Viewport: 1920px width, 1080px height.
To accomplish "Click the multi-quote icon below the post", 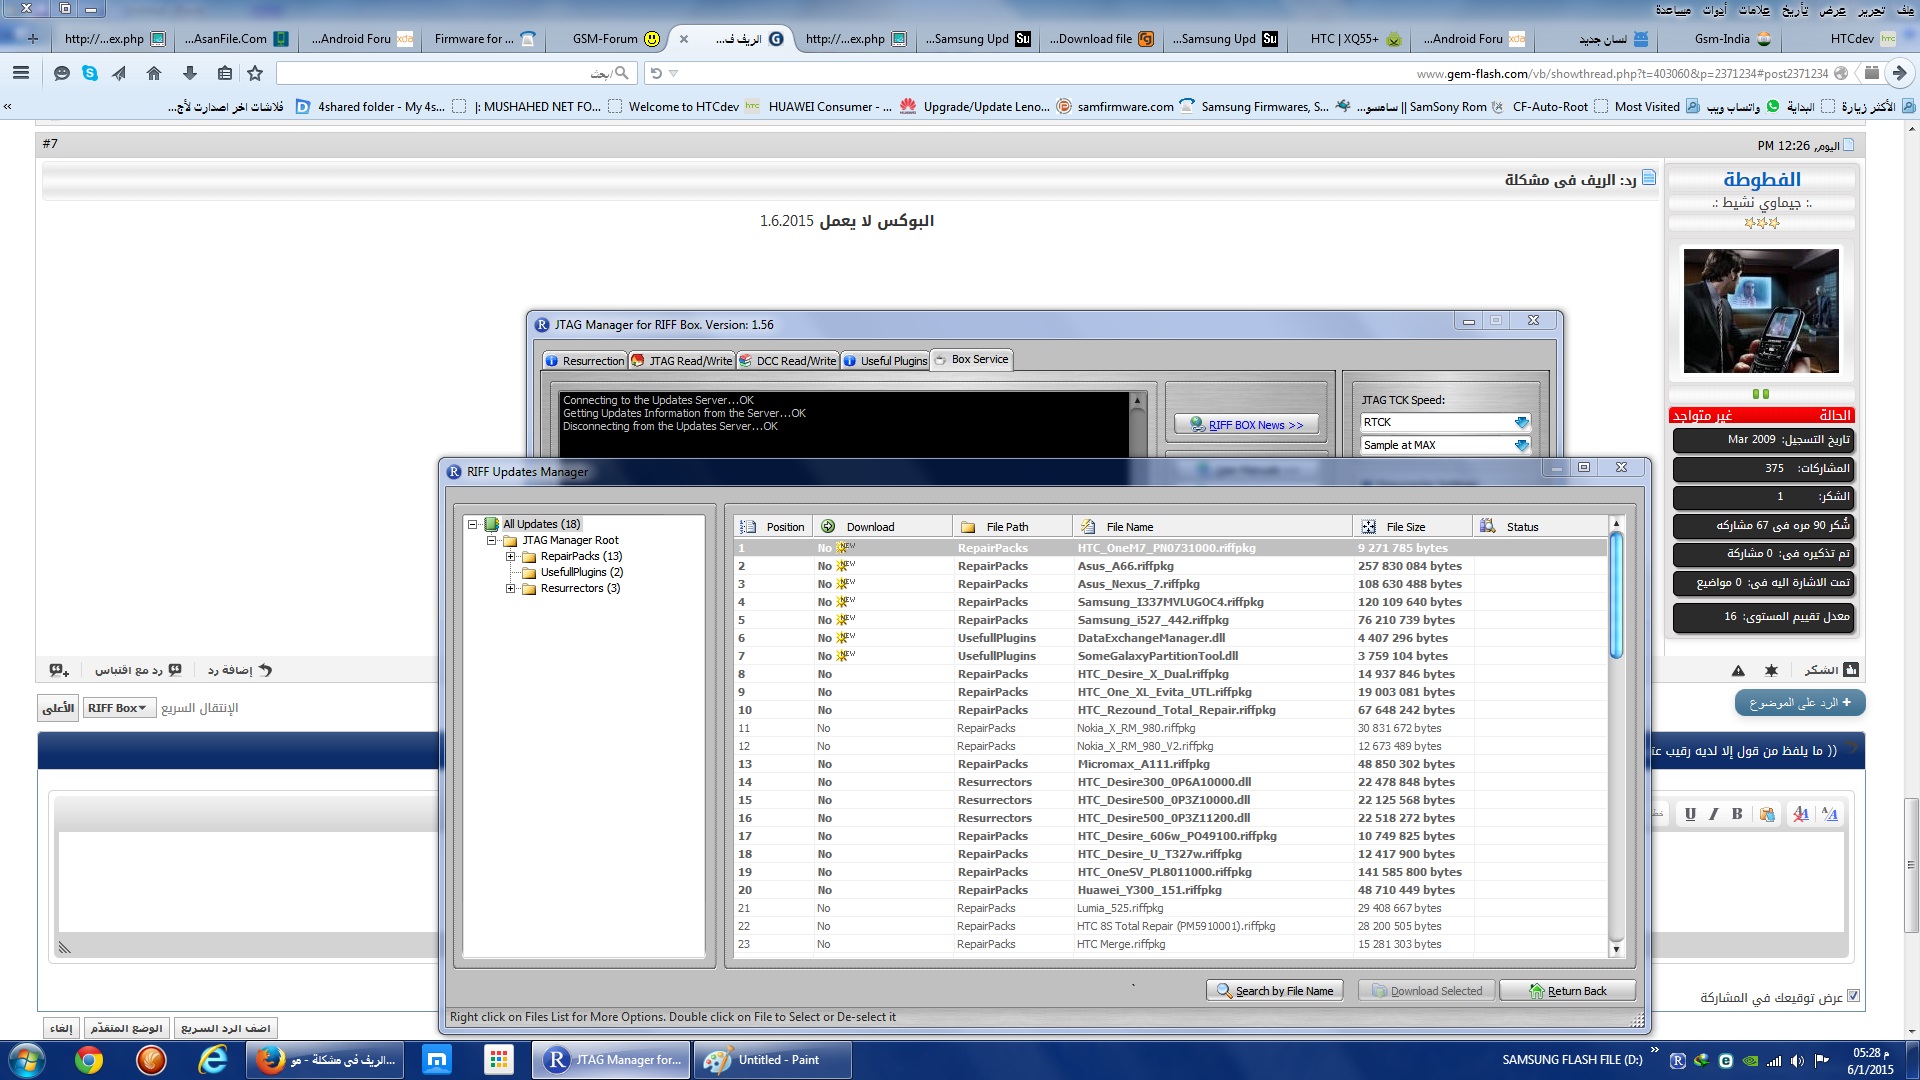I will point(59,671).
